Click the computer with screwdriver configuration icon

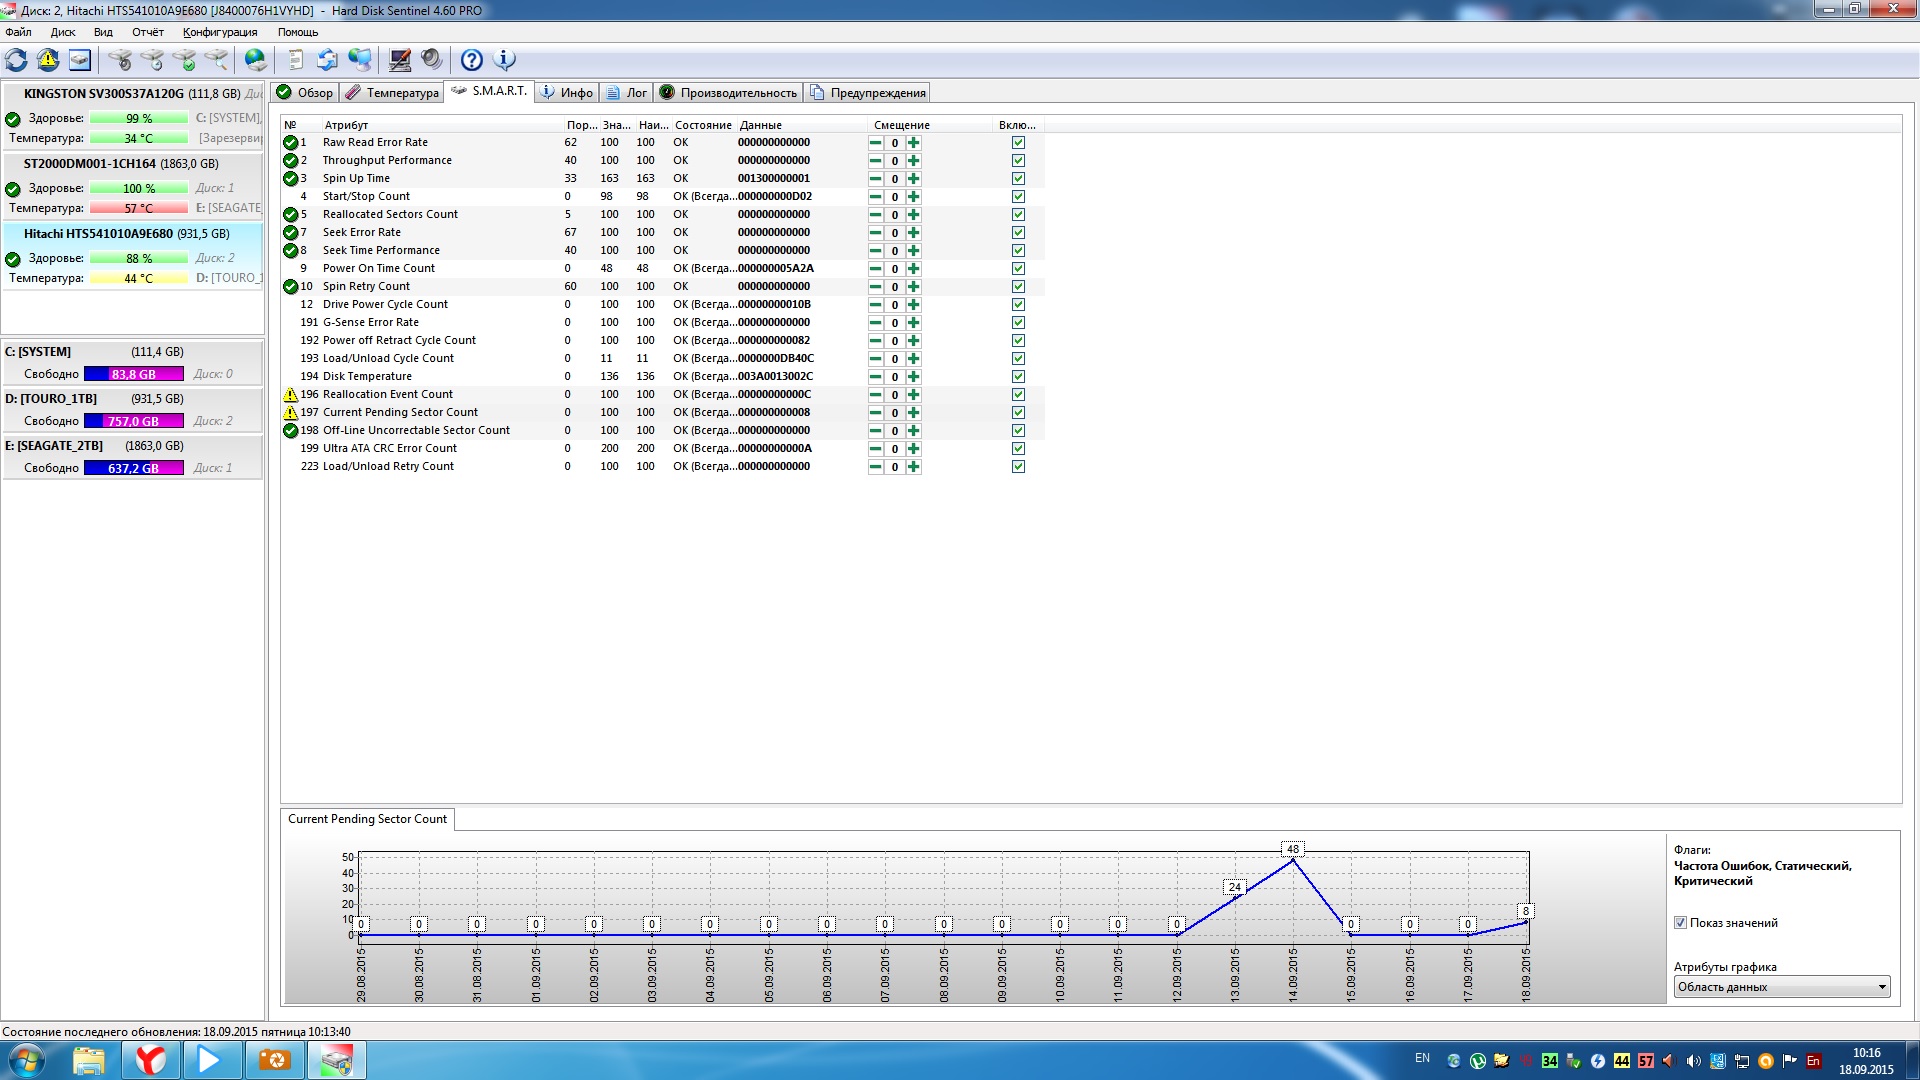pyautogui.click(x=400, y=60)
